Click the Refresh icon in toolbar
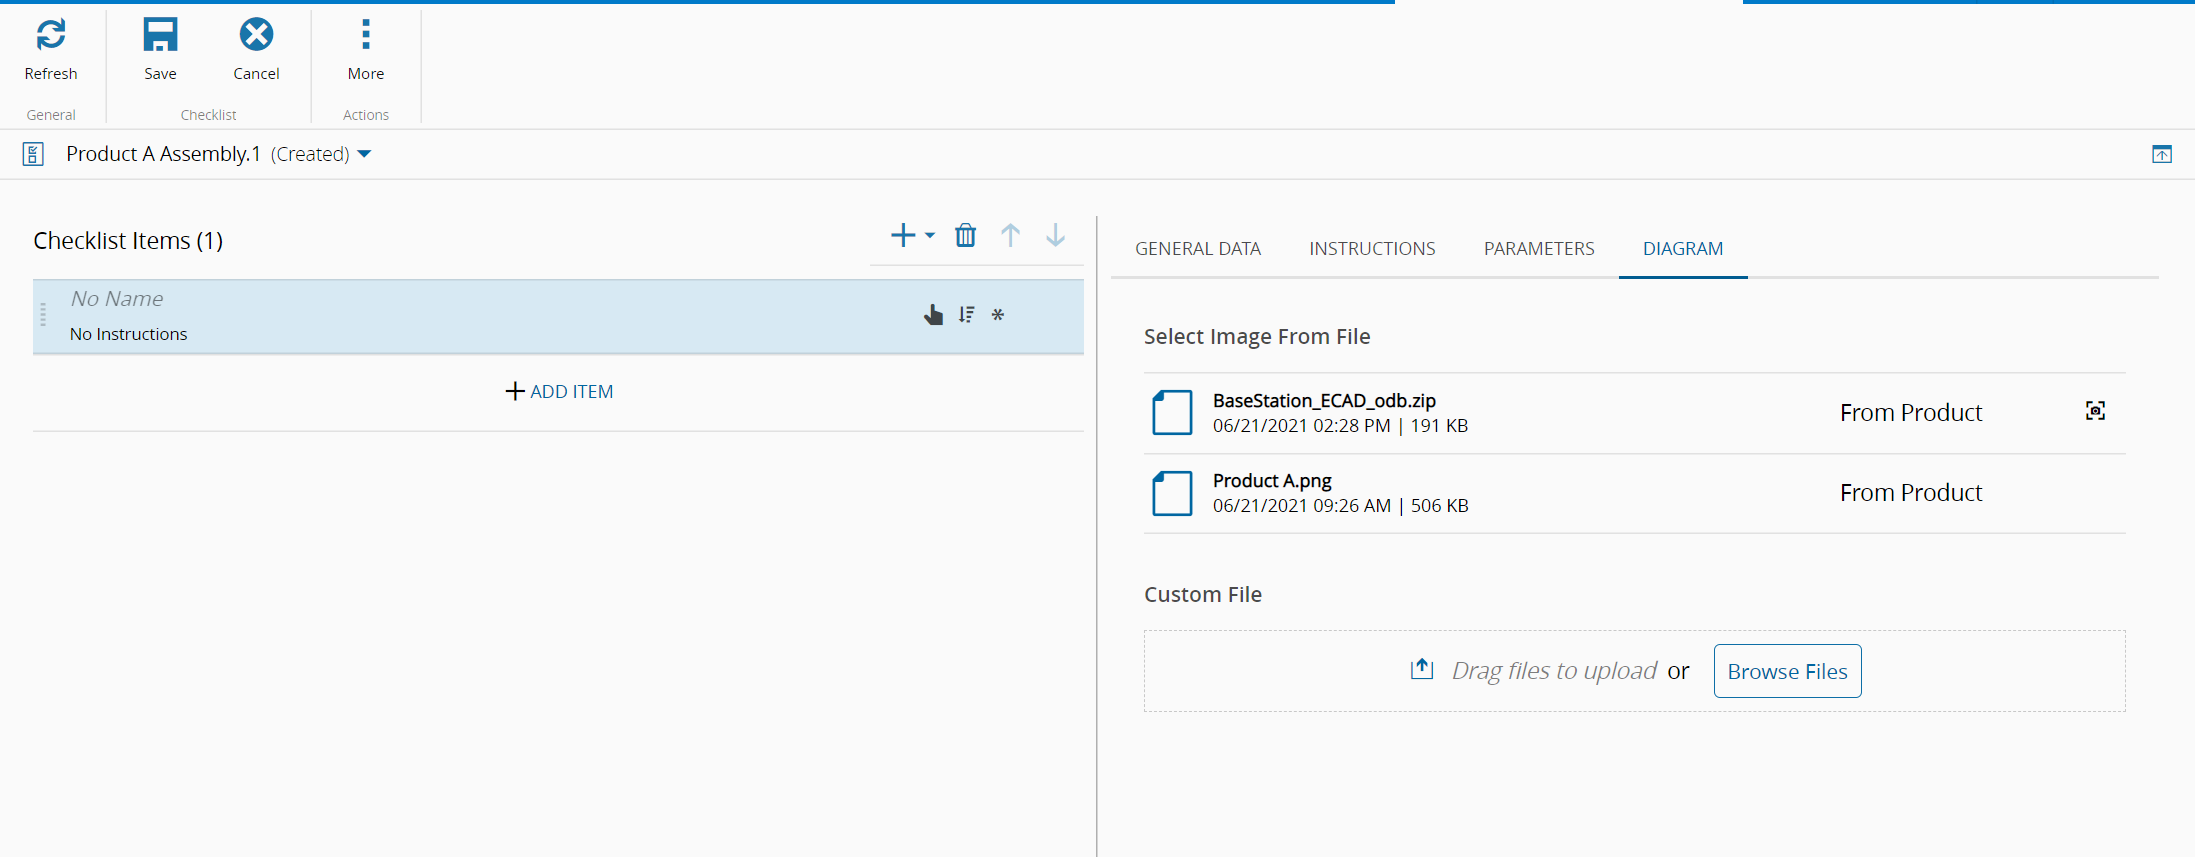This screenshot has height=857, width=2195. (x=51, y=35)
